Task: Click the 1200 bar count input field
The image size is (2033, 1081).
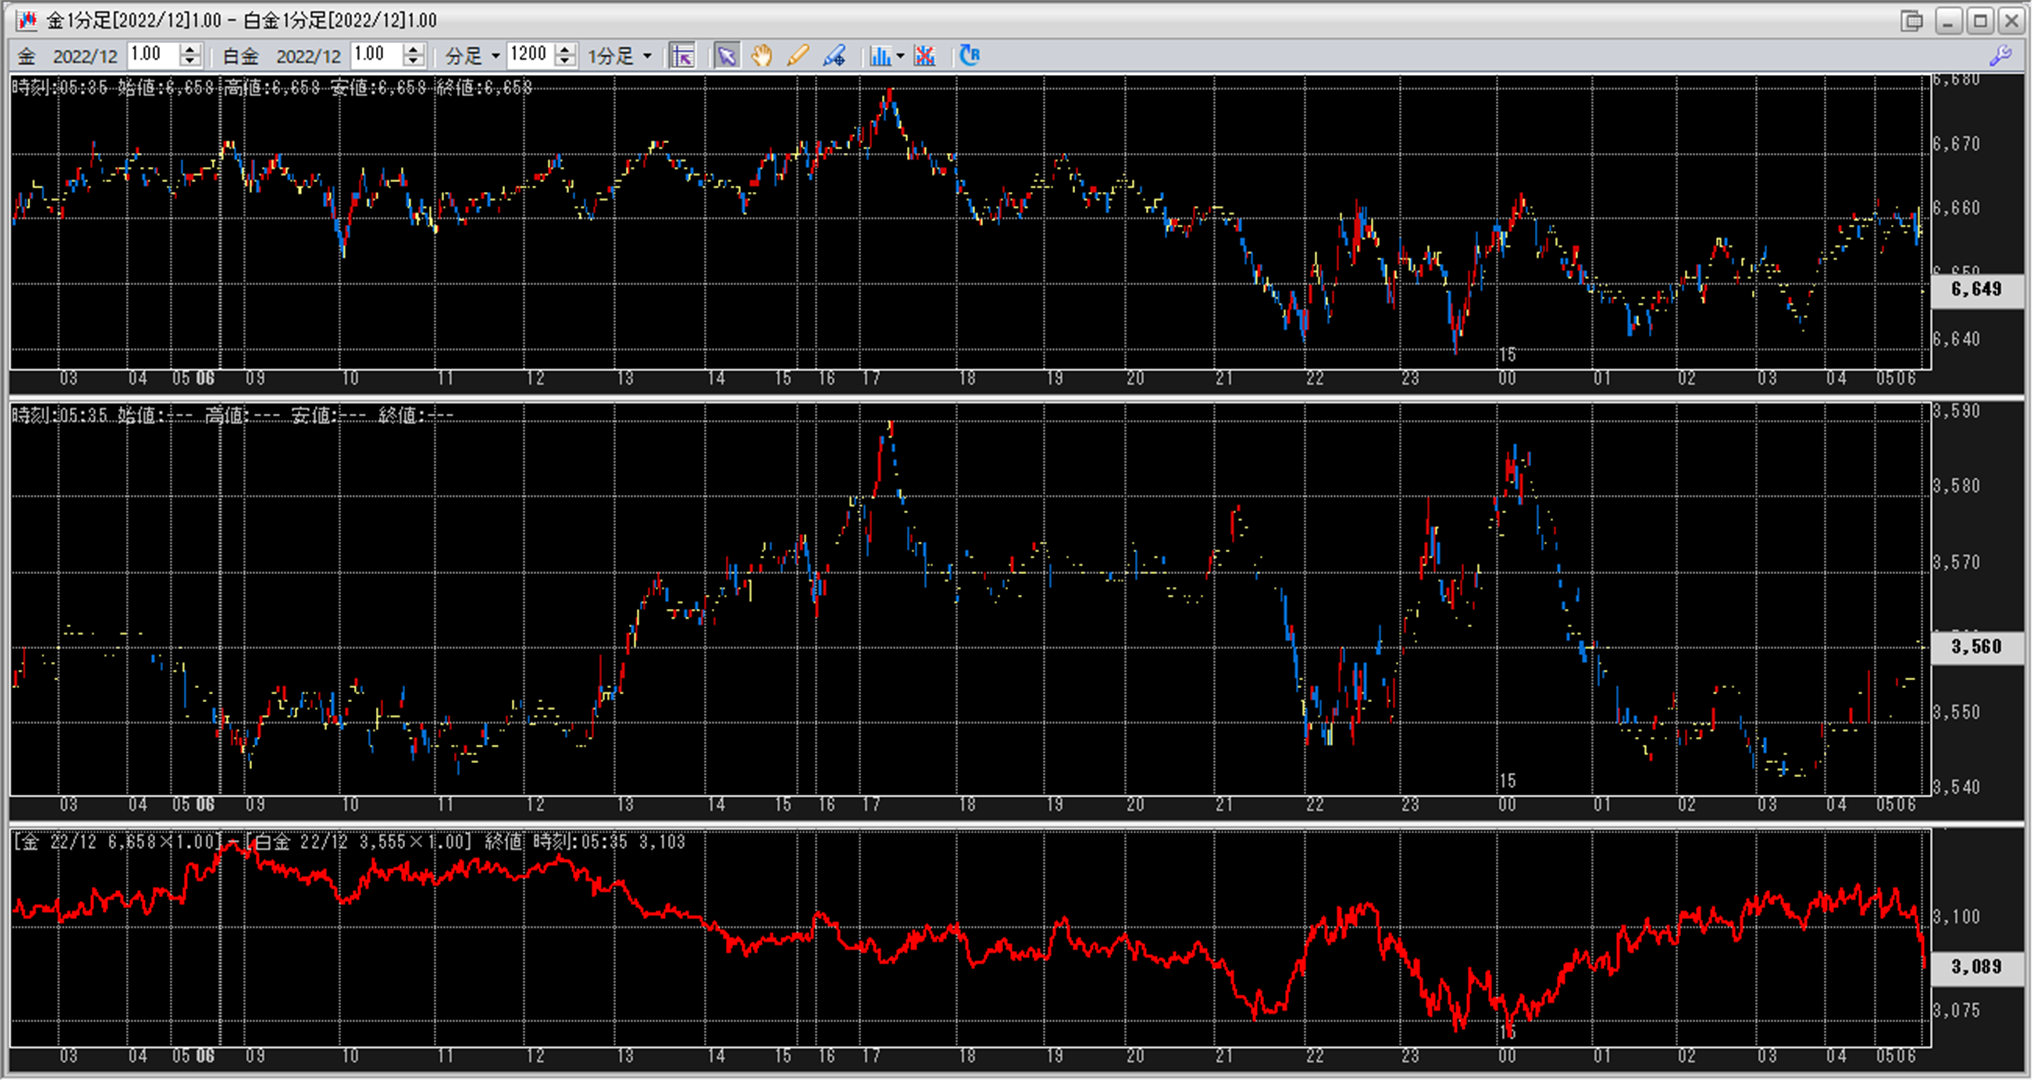Action: pos(530,55)
